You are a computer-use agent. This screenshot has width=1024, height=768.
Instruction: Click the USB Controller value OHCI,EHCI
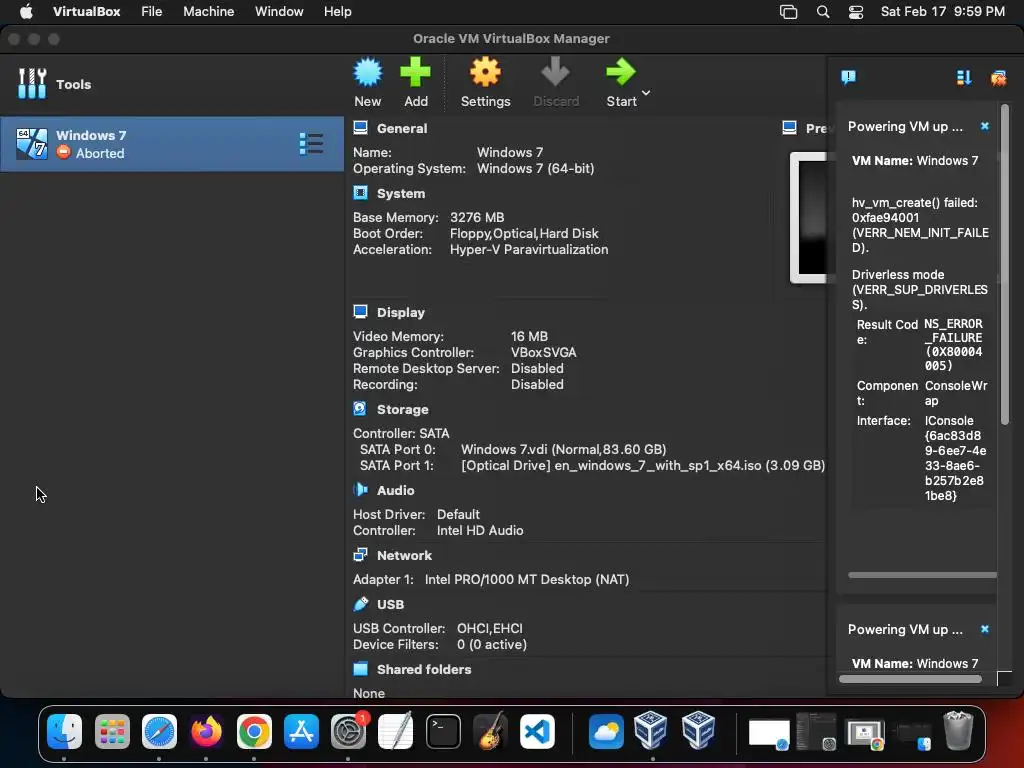click(x=489, y=628)
